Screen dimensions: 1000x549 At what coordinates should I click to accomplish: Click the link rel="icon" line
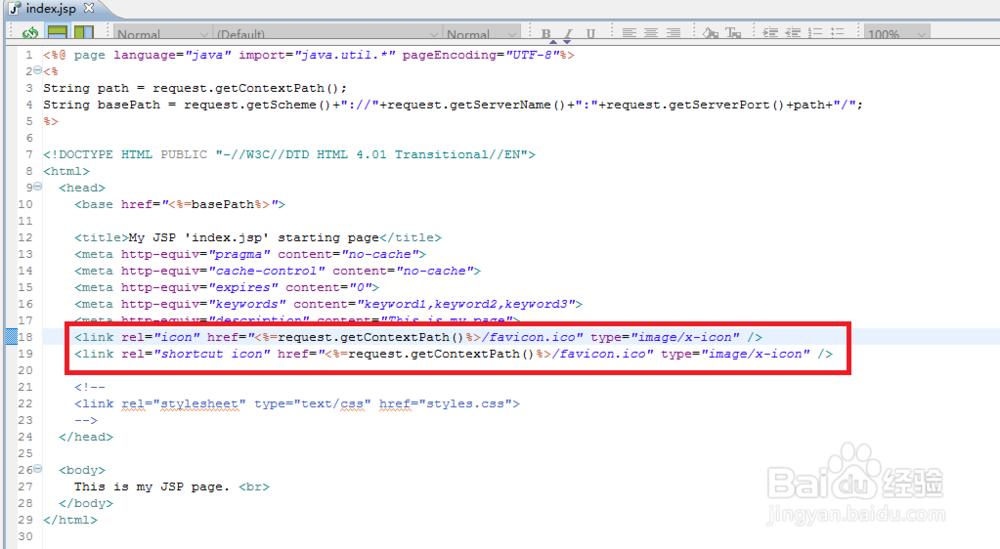click(x=418, y=337)
